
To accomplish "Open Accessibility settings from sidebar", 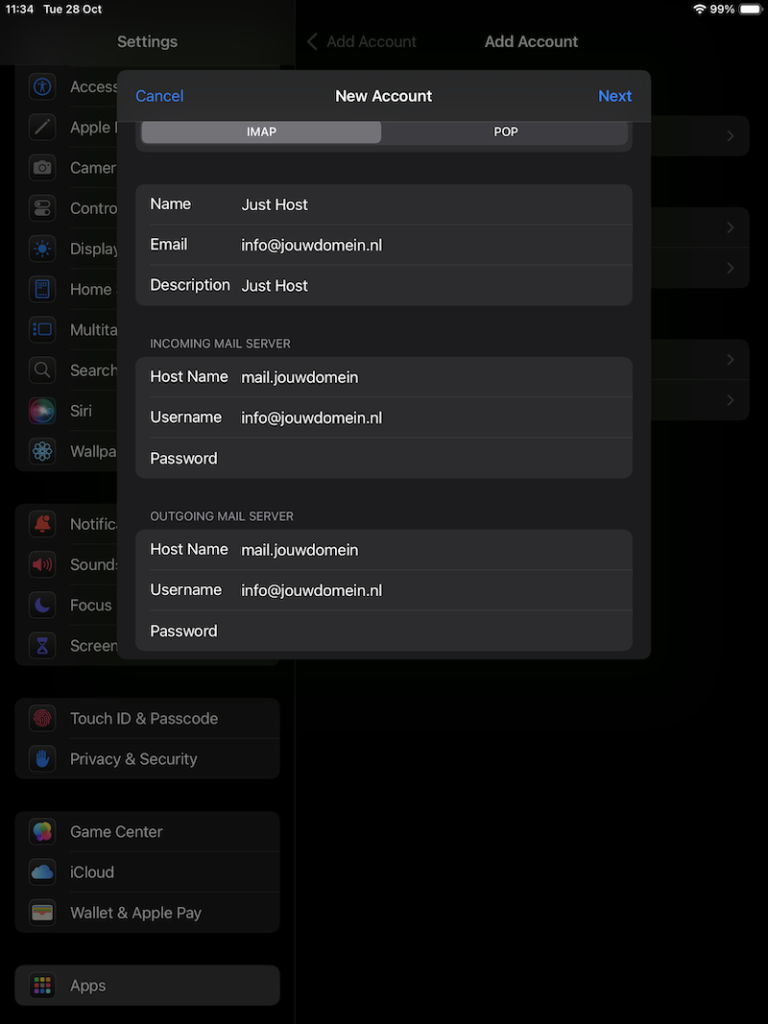I will click(x=42, y=86).
